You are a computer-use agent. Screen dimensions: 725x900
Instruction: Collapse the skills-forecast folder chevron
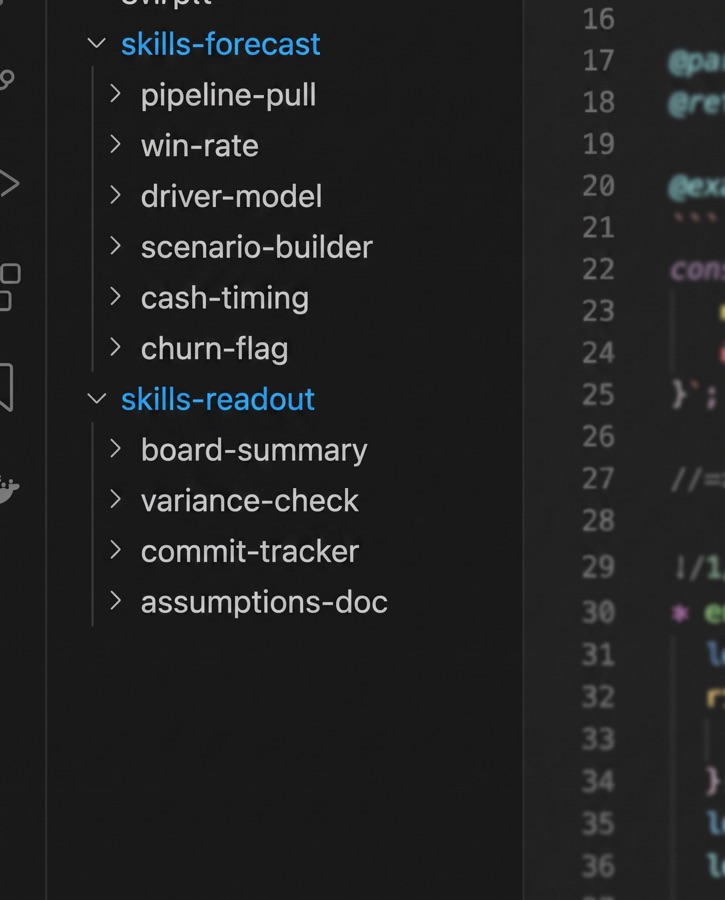[x=96, y=44]
